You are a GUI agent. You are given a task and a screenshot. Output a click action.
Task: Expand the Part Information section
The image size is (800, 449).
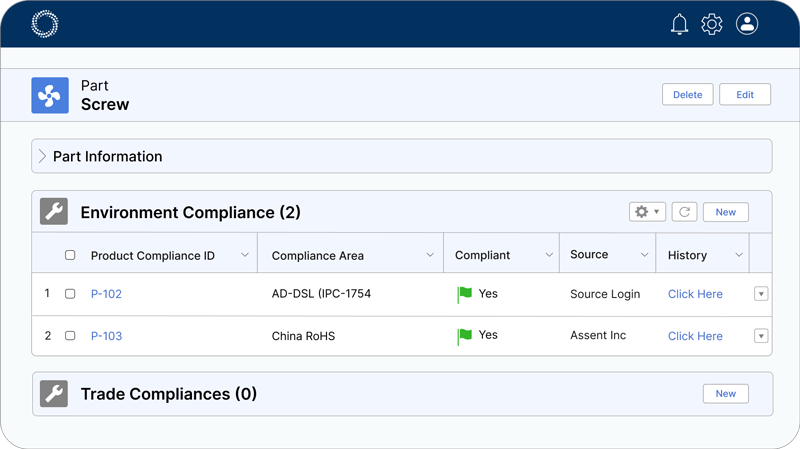pyautogui.click(x=43, y=156)
